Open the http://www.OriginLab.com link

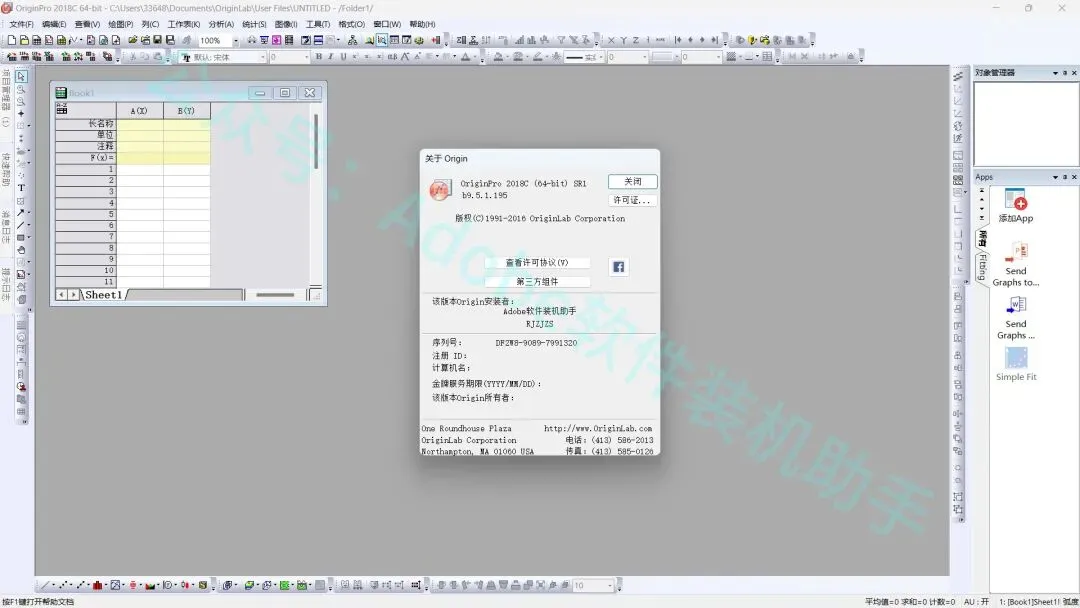(598, 428)
